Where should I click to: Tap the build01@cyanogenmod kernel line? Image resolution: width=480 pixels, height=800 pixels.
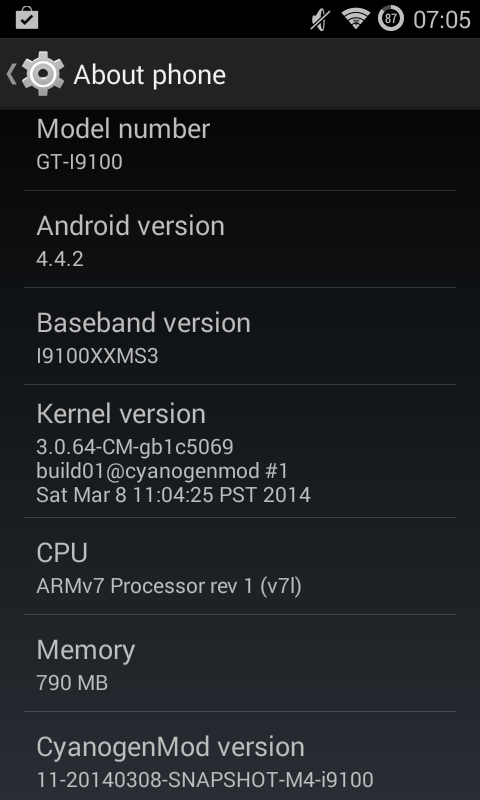pyautogui.click(x=162, y=471)
